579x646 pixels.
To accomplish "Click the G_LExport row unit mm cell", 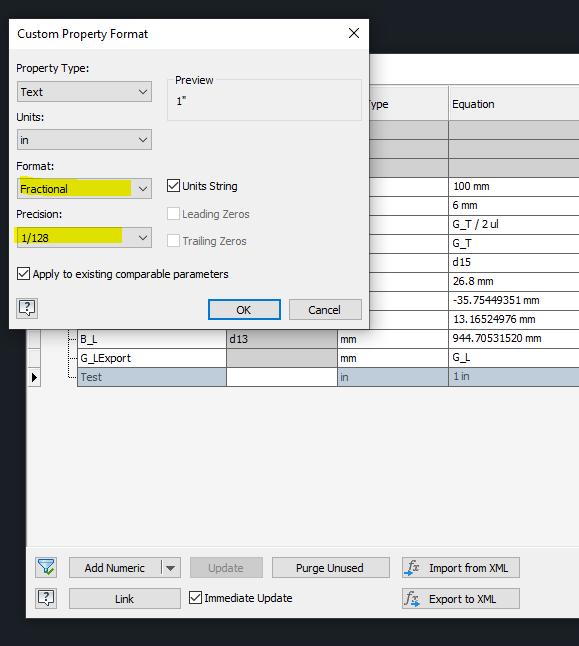I will (x=393, y=358).
